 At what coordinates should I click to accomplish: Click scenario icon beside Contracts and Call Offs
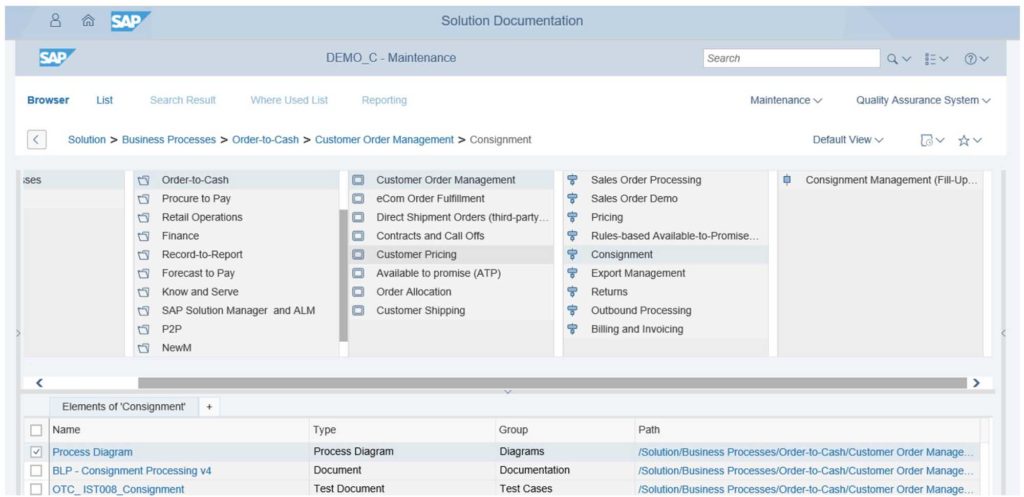click(358, 236)
